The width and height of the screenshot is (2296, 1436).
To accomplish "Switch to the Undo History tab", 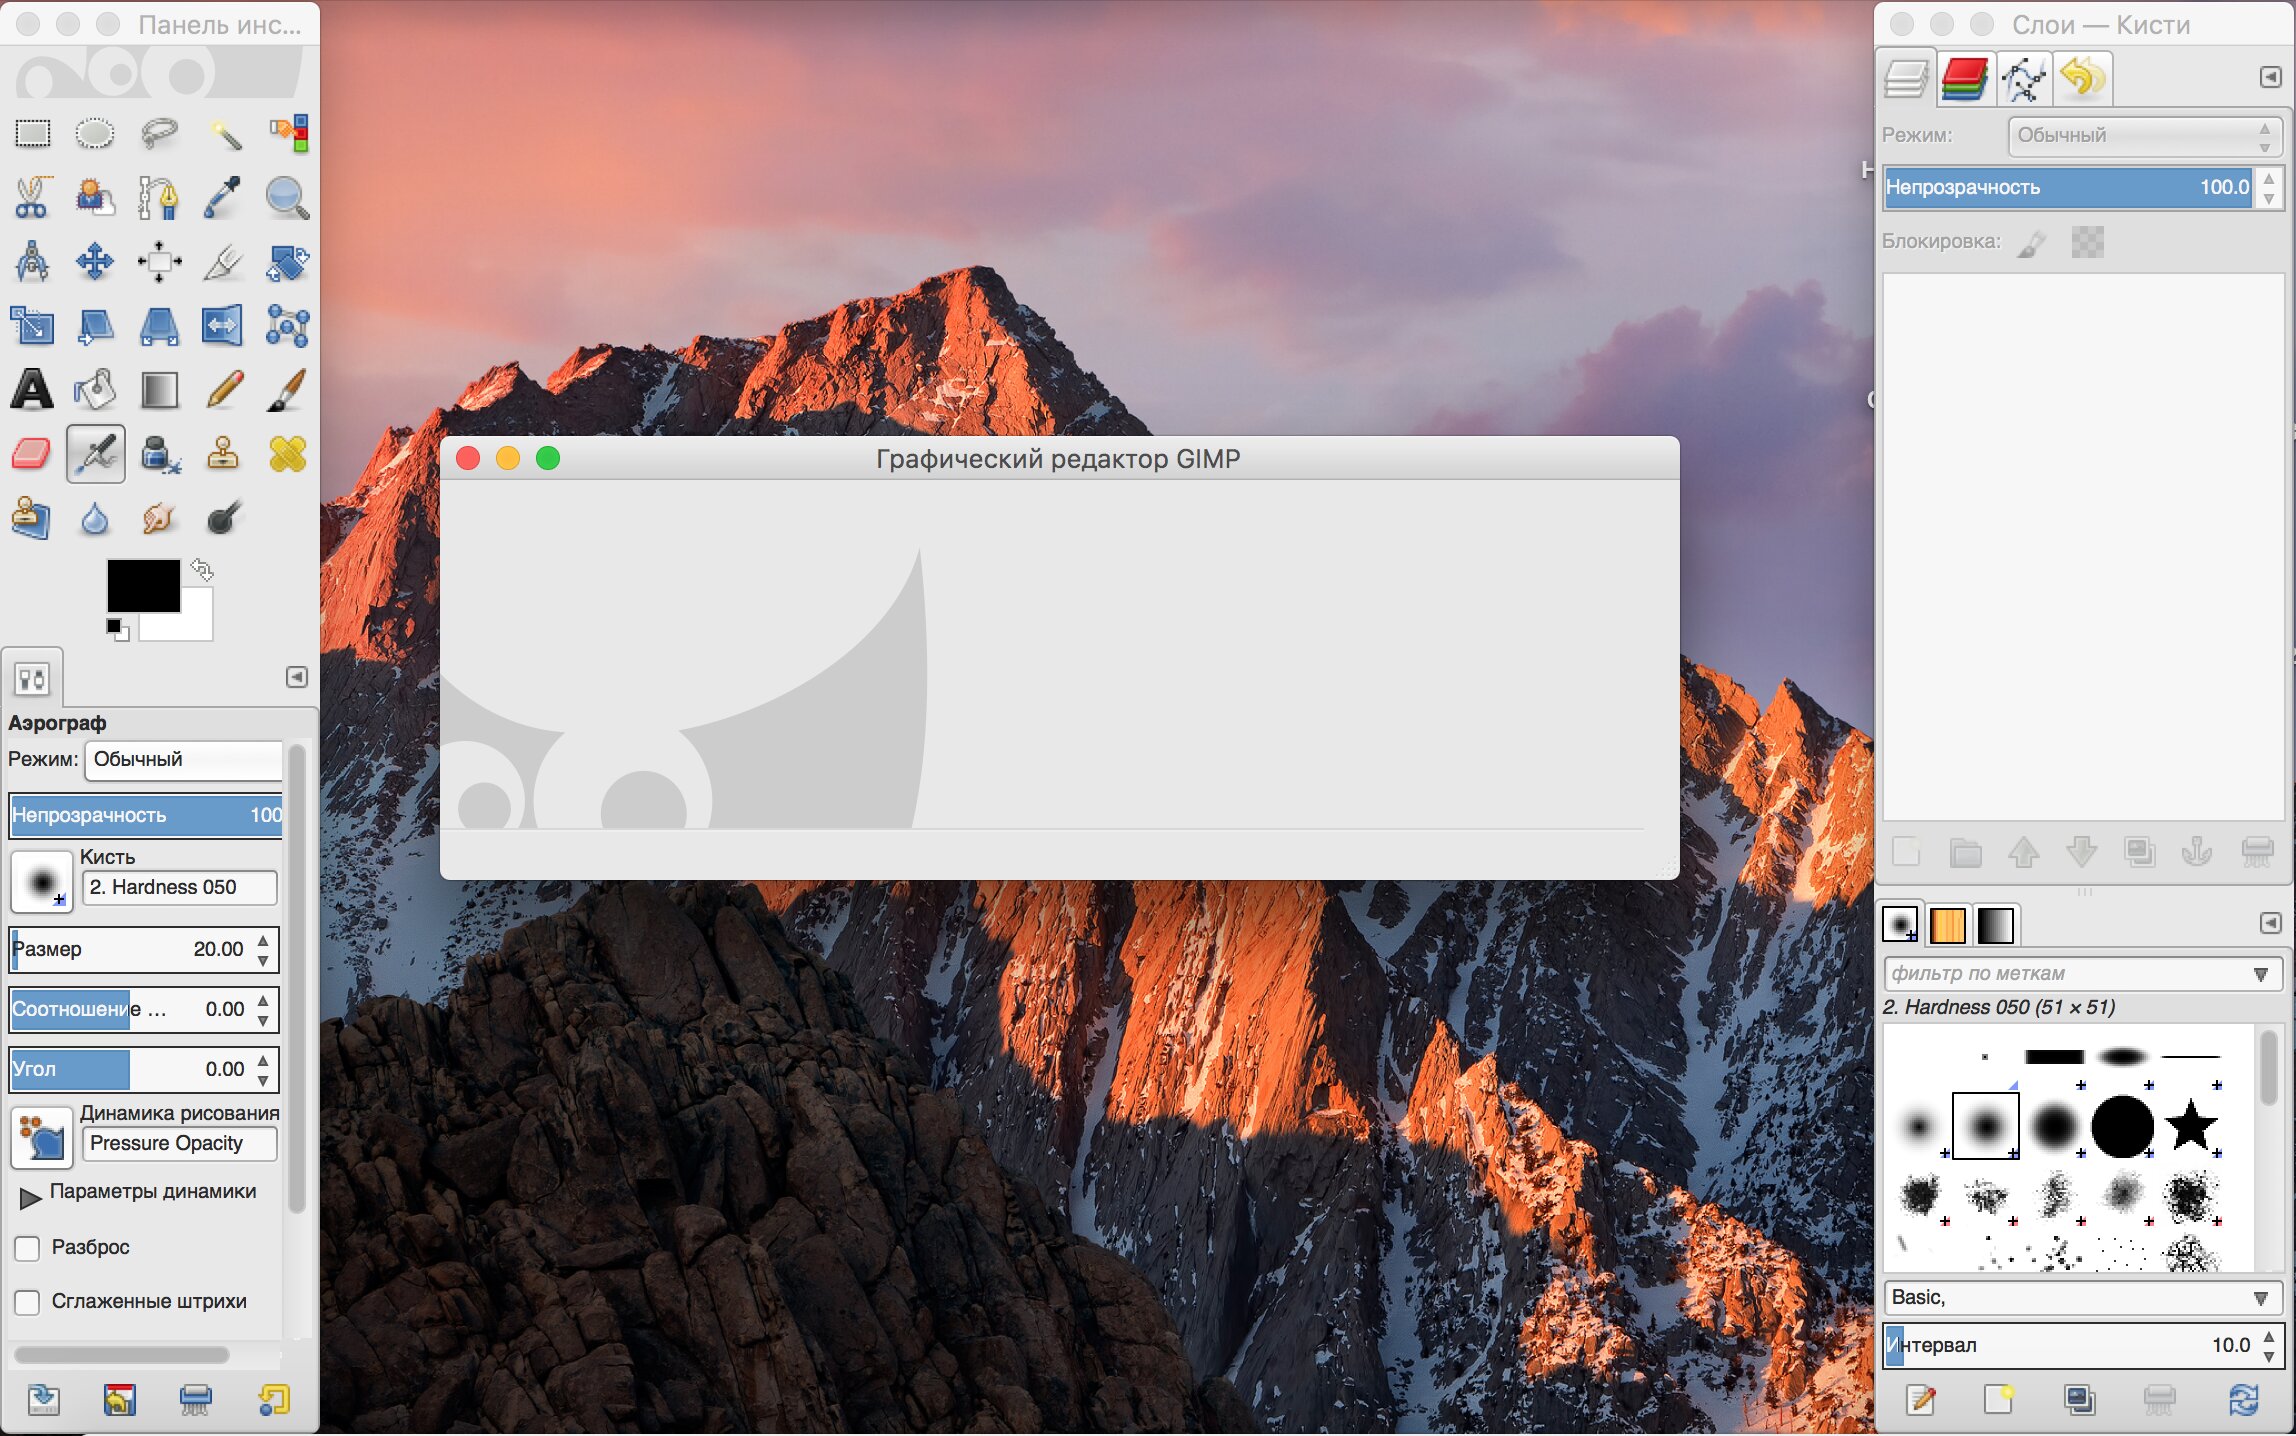I will click(2082, 78).
